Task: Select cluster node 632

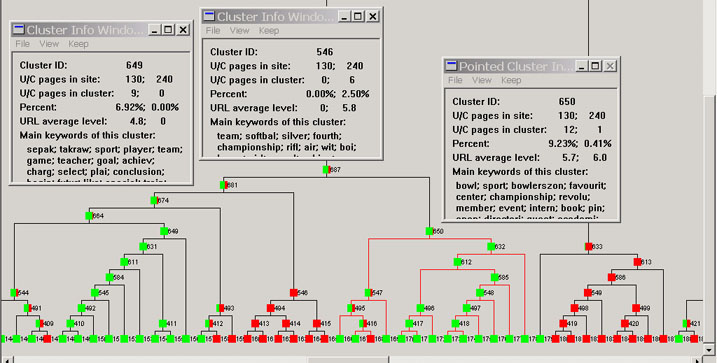Action: coord(491,247)
